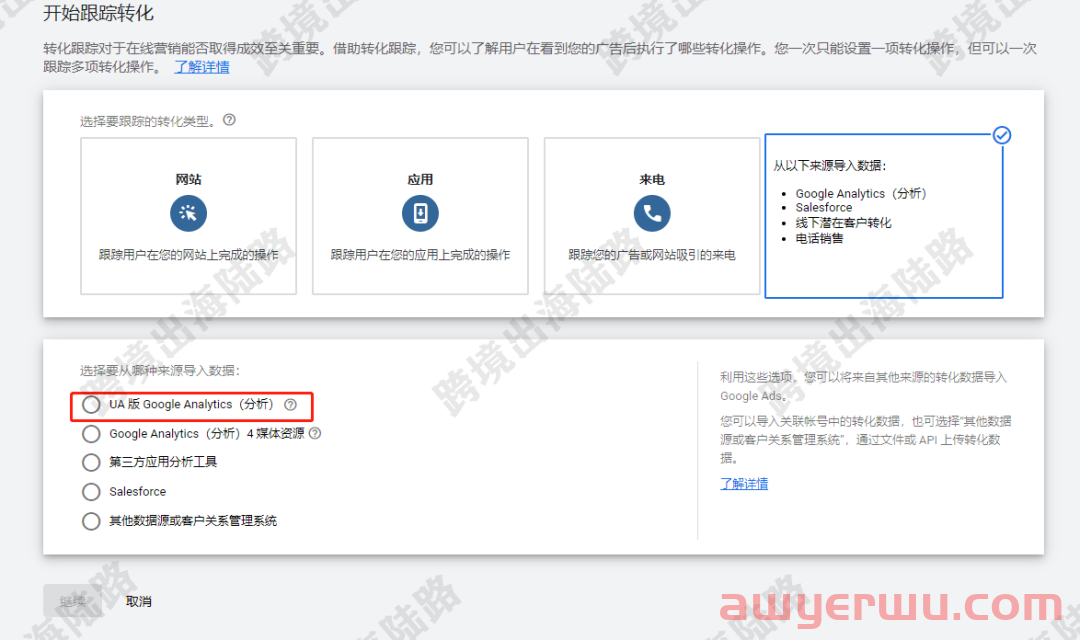1080x640 pixels.
Task: Click the 取消 button
Action: click(x=138, y=601)
